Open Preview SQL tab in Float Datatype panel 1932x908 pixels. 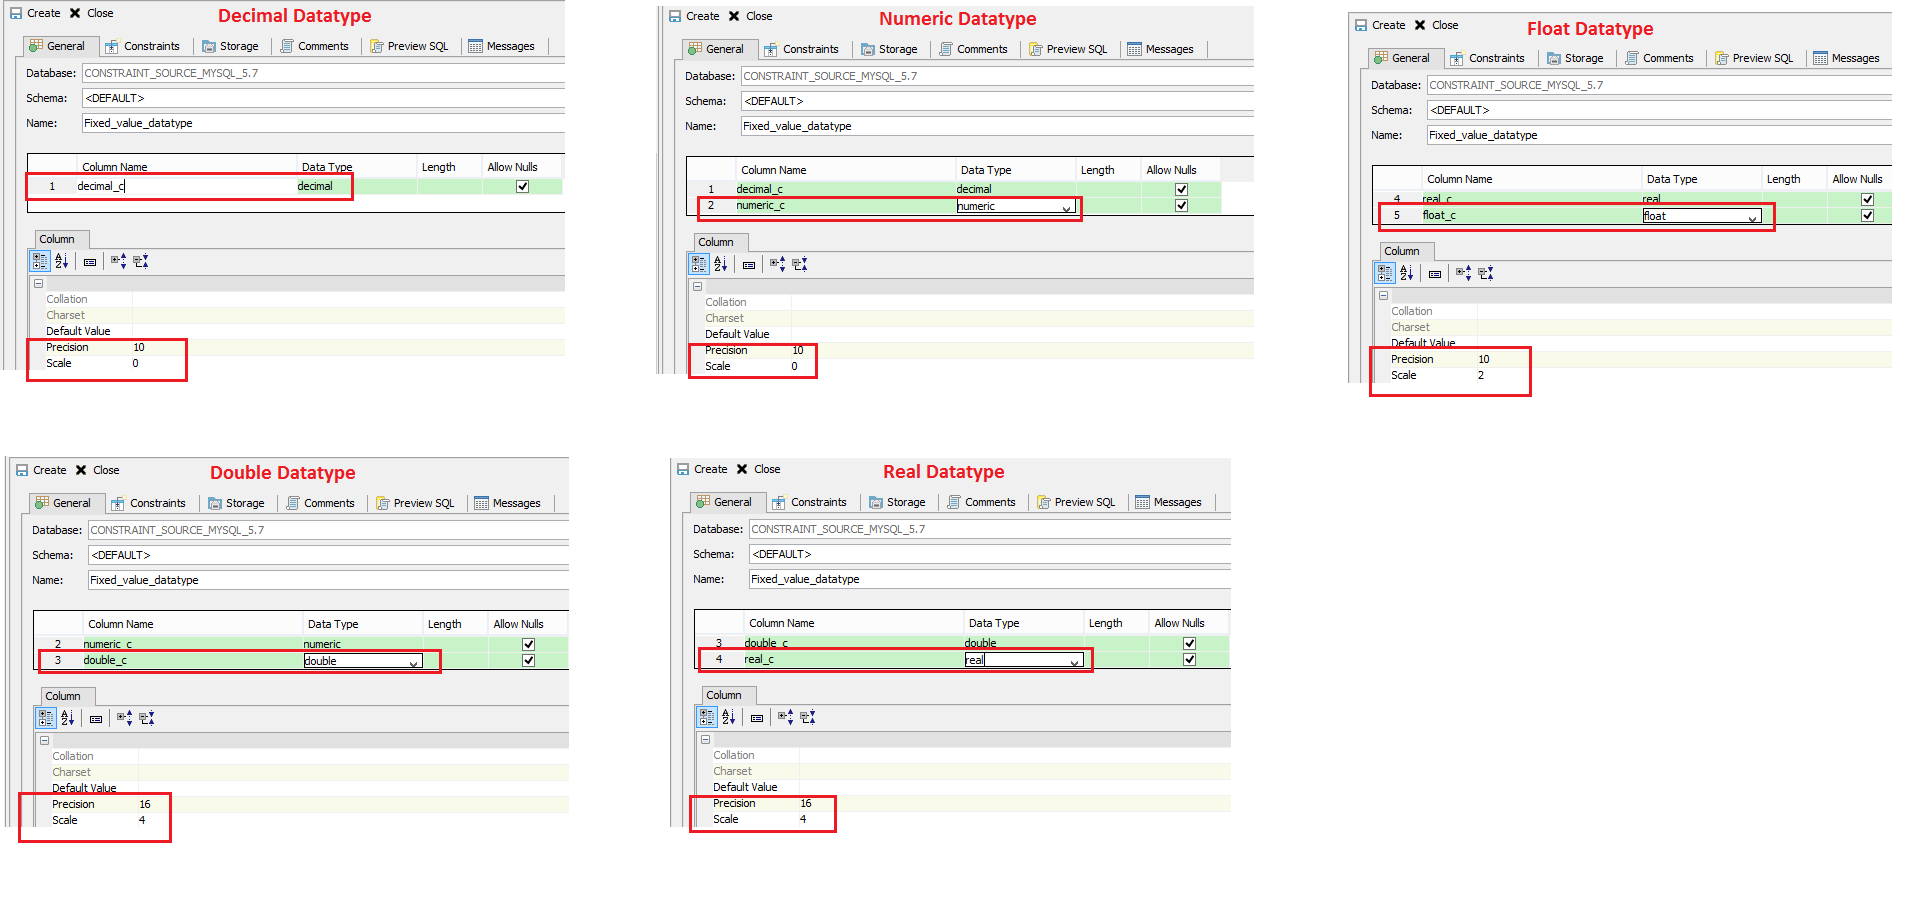(1755, 58)
